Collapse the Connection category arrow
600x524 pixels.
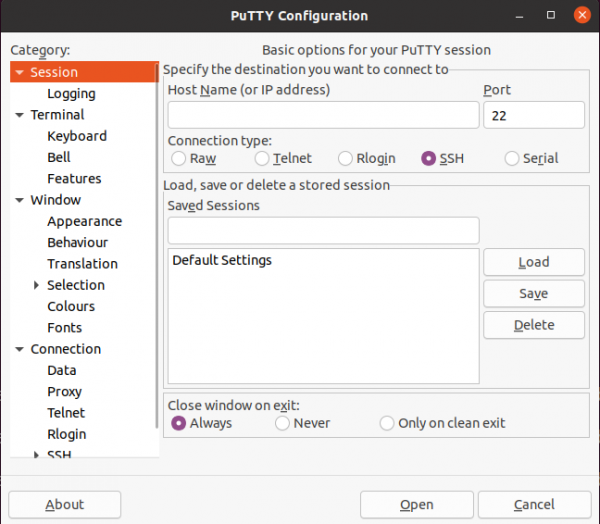pos(20,349)
